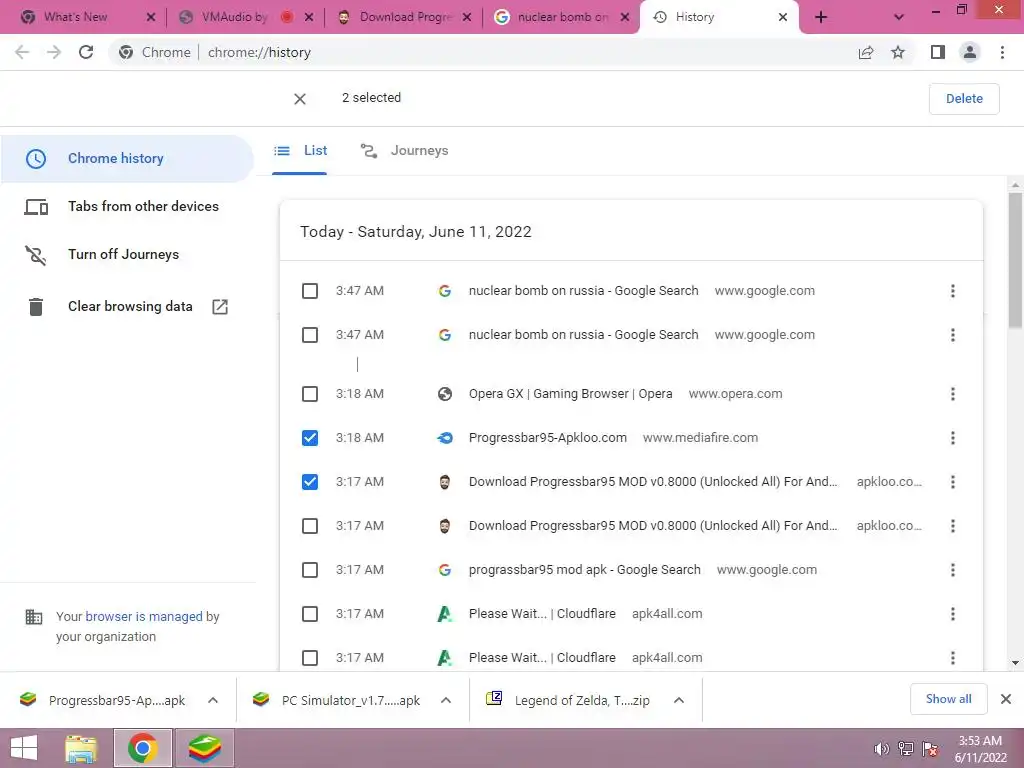Open the browser is managed link
The height and width of the screenshot is (768, 1024).
pos(144,616)
